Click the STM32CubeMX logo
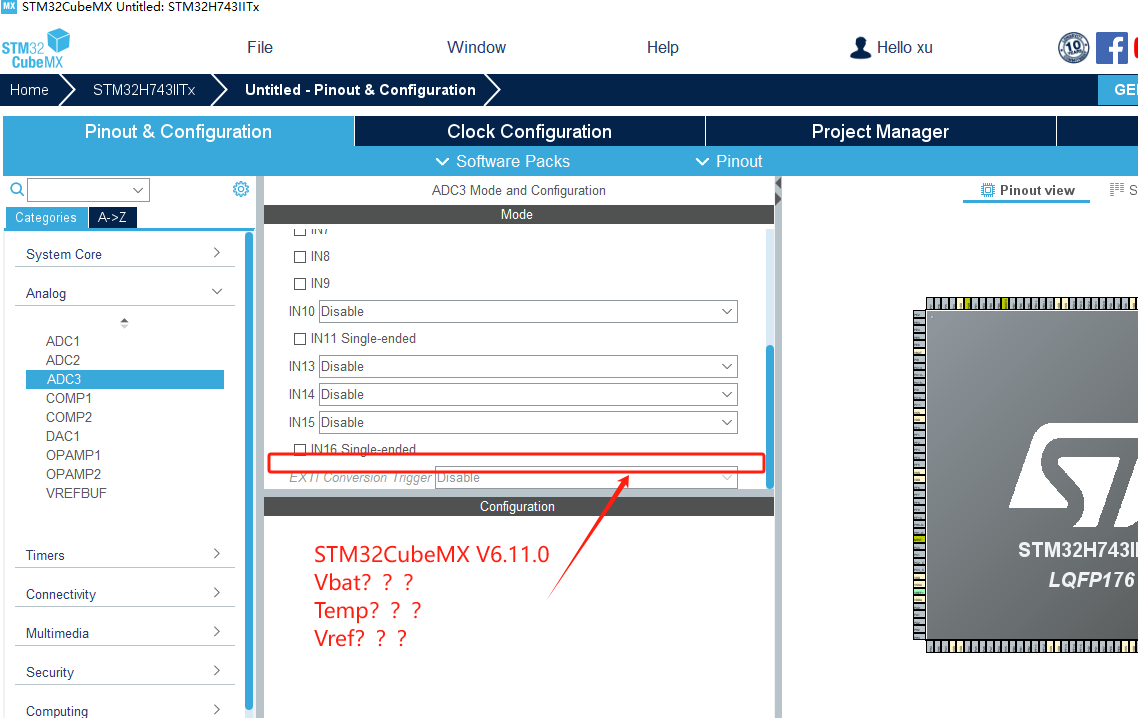Image resolution: width=1138 pixels, height=718 pixels. pos(36,47)
